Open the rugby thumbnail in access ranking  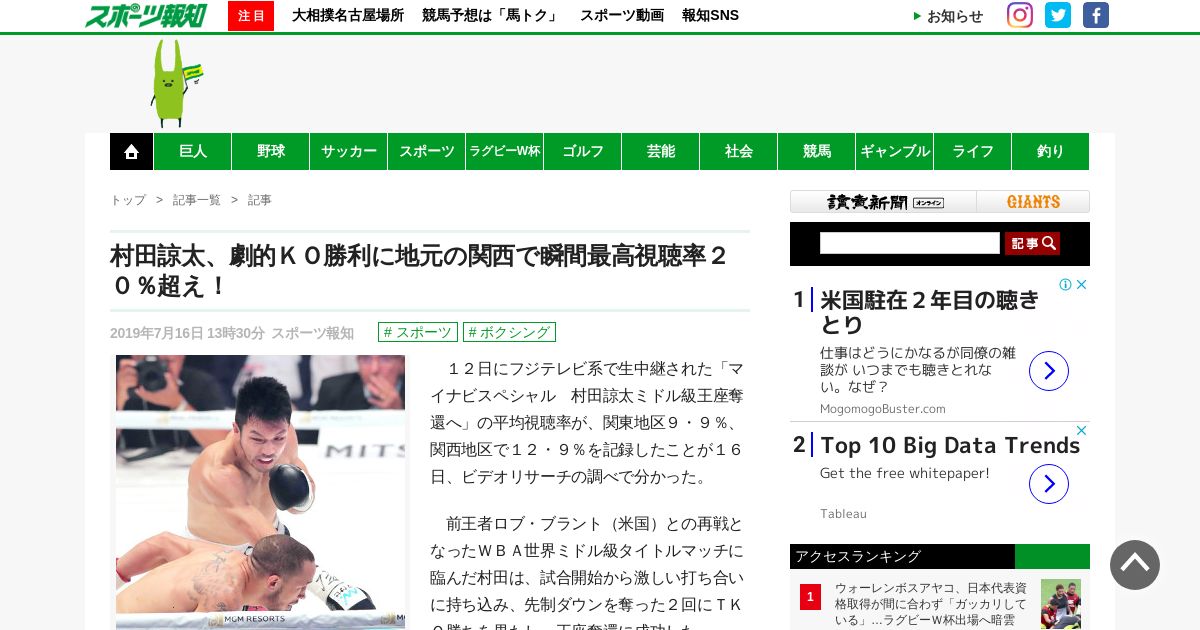pyautogui.click(x=1061, y=604)
